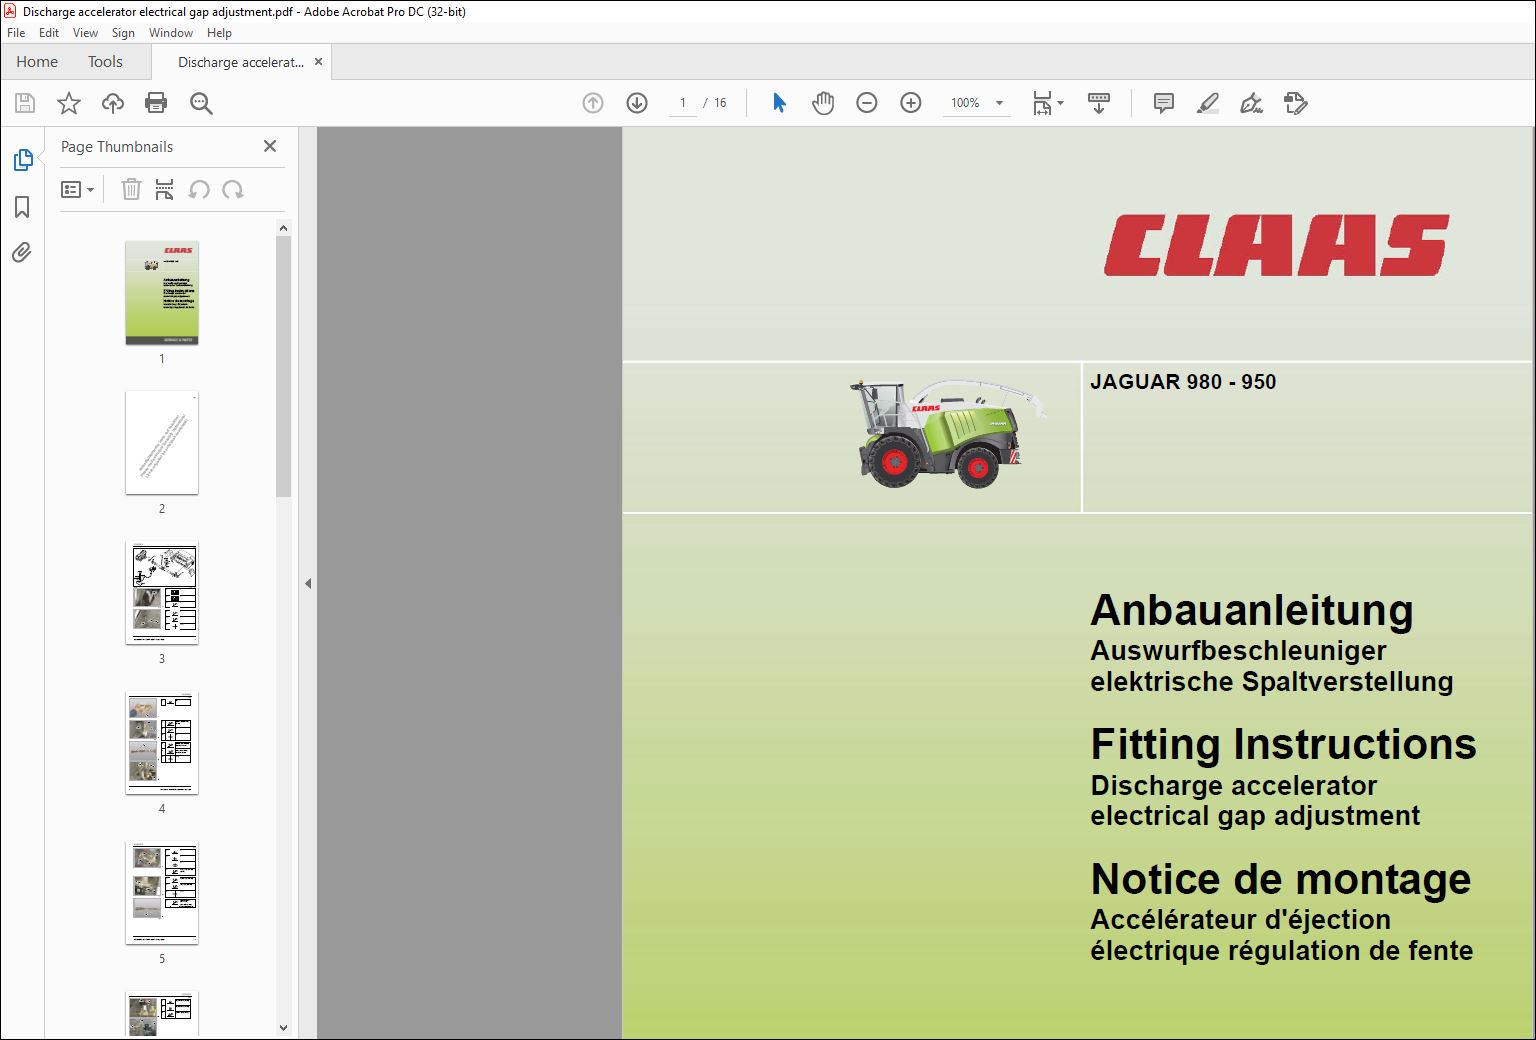Open the Edit menu

coord(49,33)
